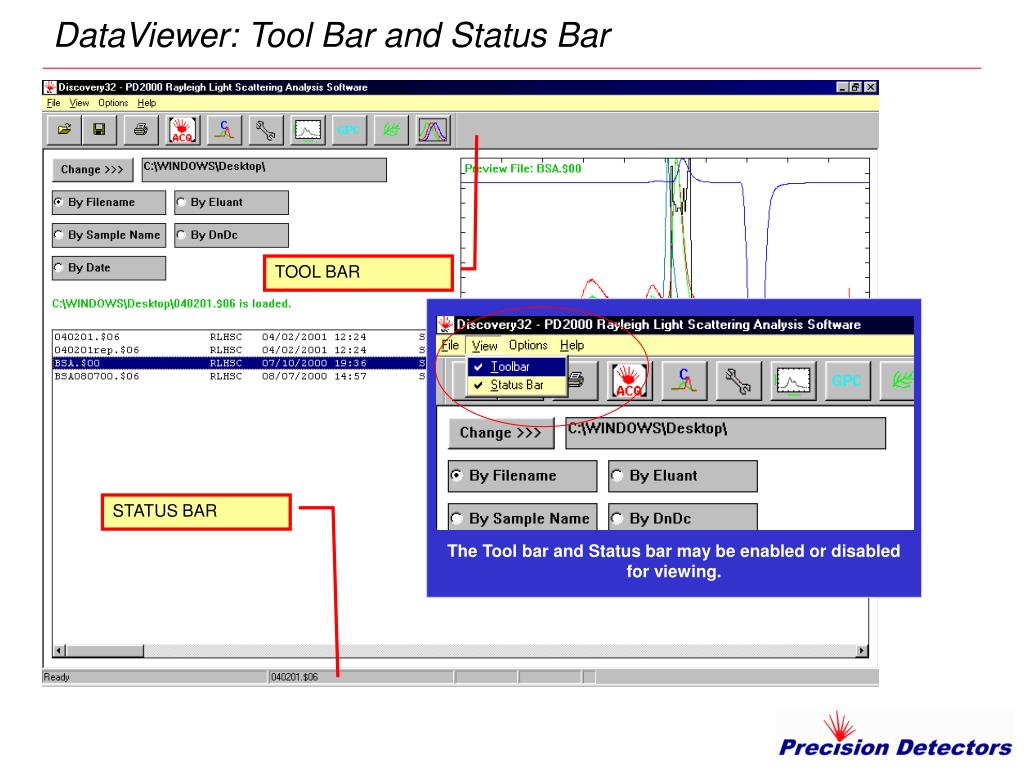Image resolution: width=1024 pixels, height=768 pixels.
Task: Select the By Date radio option
Action: (x=109, y=268)
